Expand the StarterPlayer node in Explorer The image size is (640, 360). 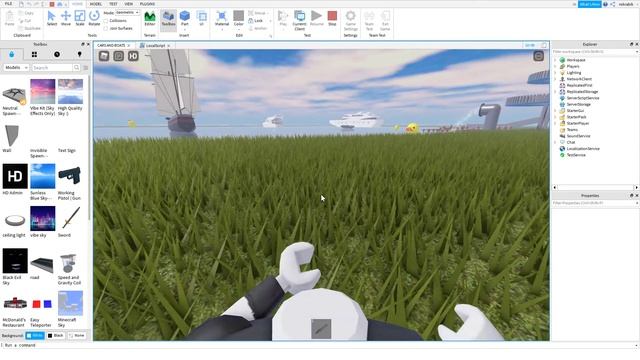coord(555,123)
